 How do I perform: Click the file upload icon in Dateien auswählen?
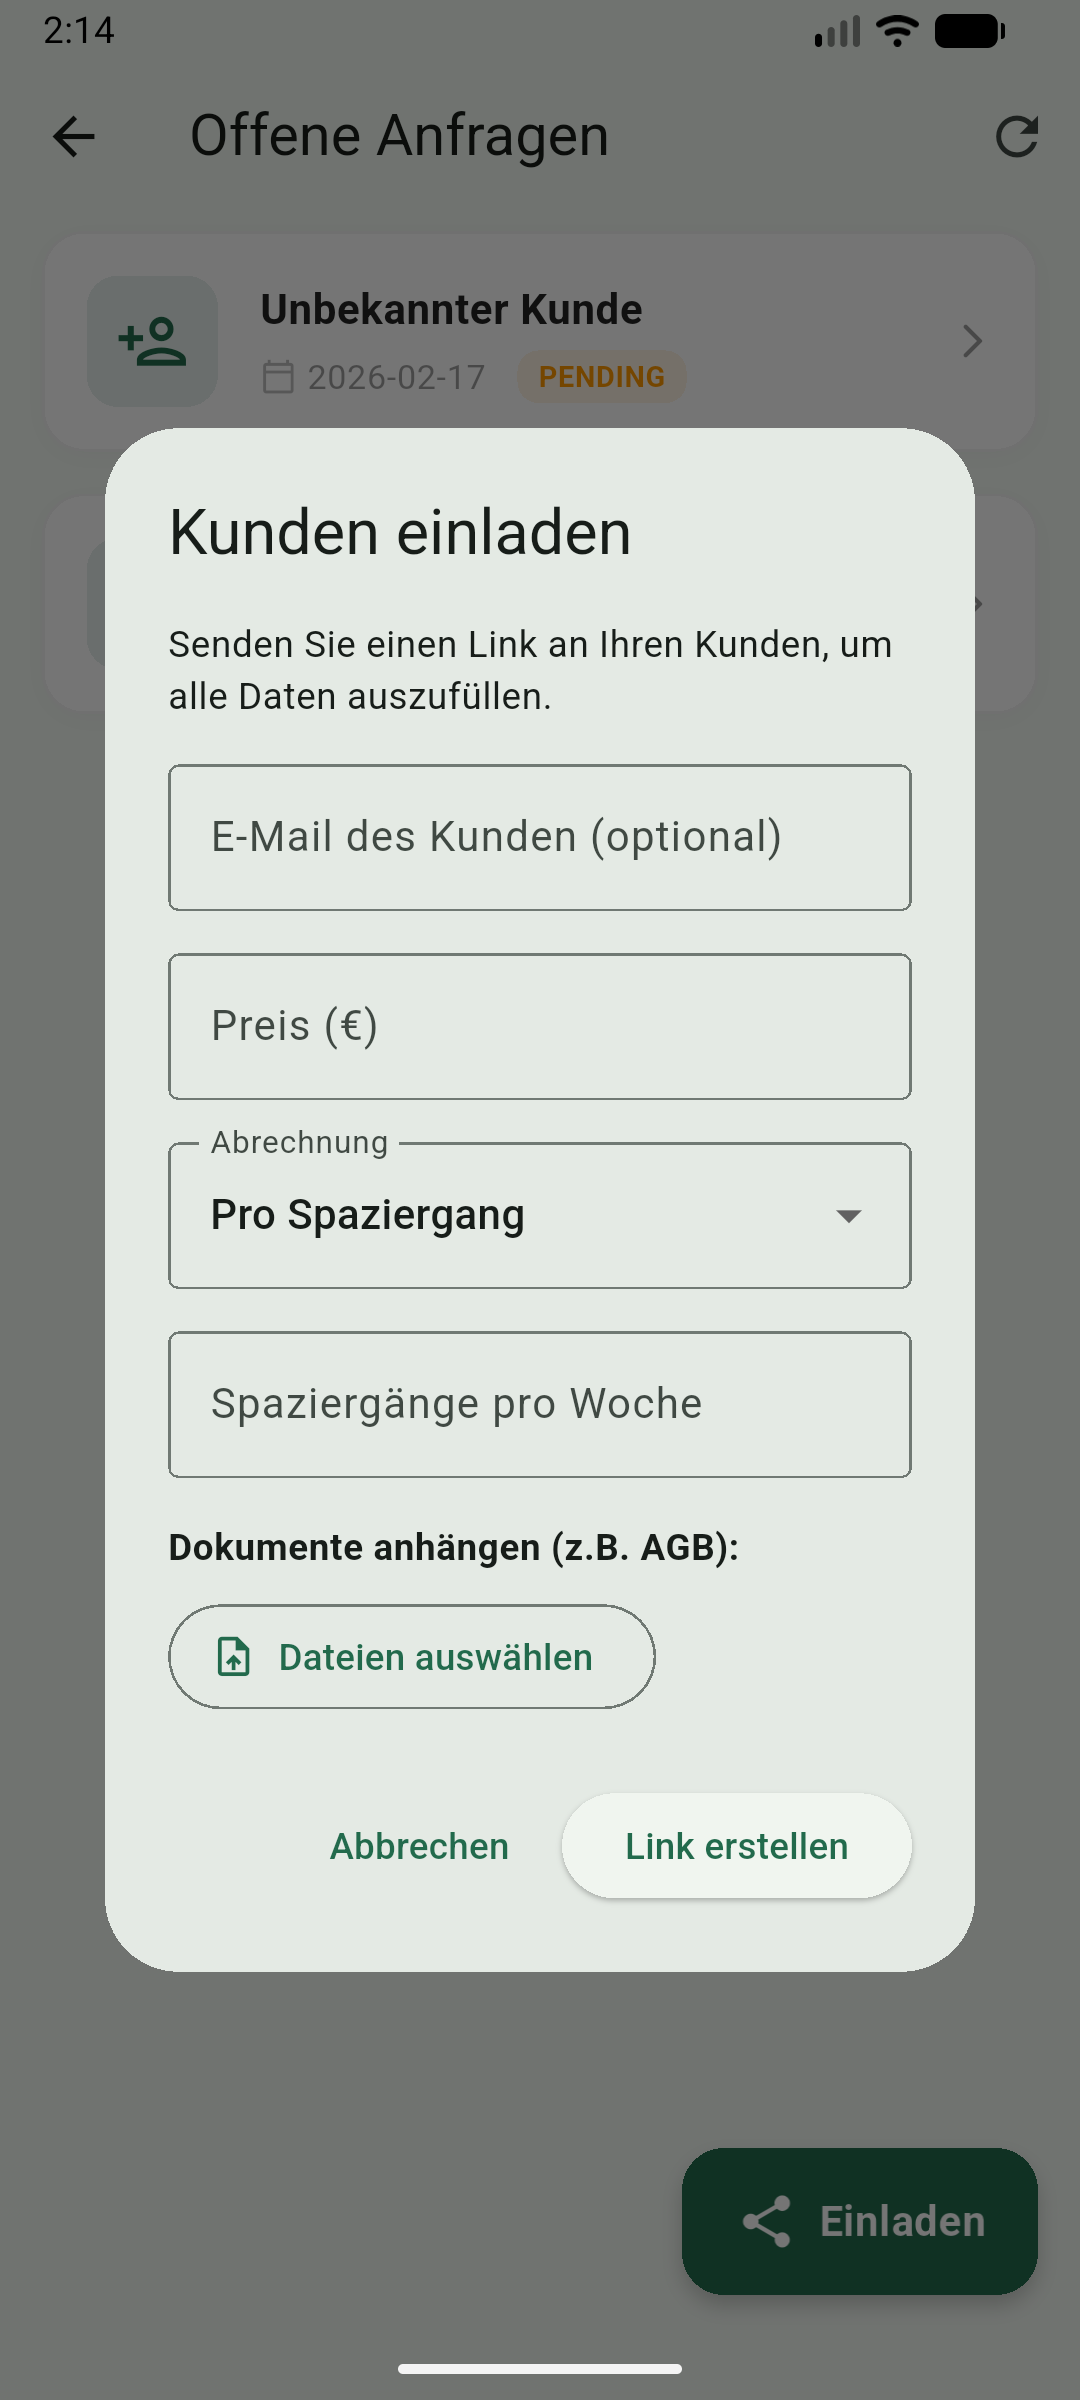click(233, 1656)
